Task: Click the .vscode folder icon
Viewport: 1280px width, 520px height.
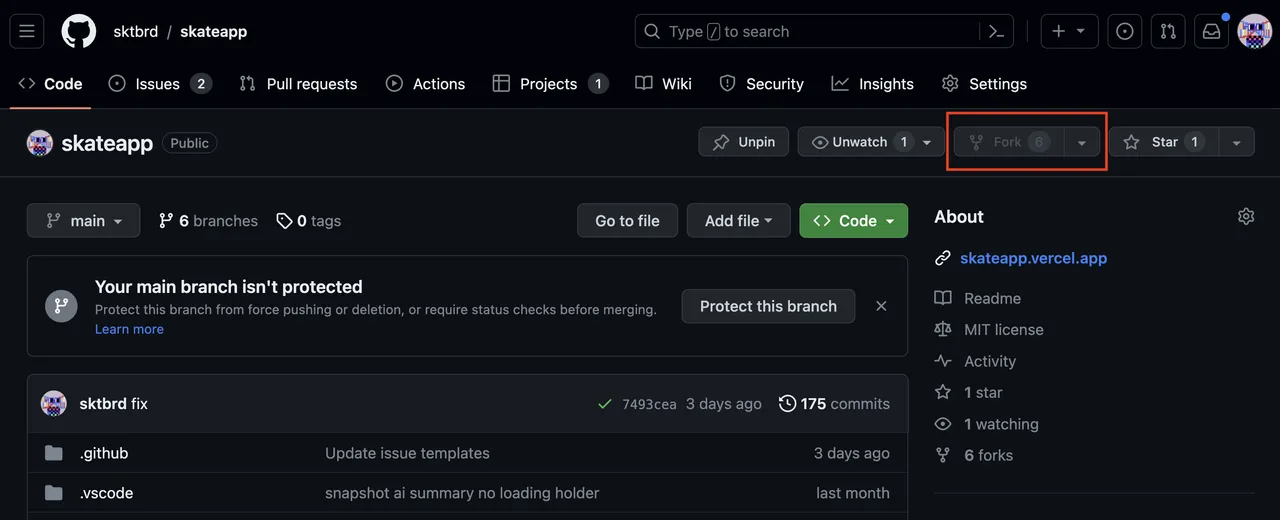Action: pyautogui.click(x=54, y=493)
